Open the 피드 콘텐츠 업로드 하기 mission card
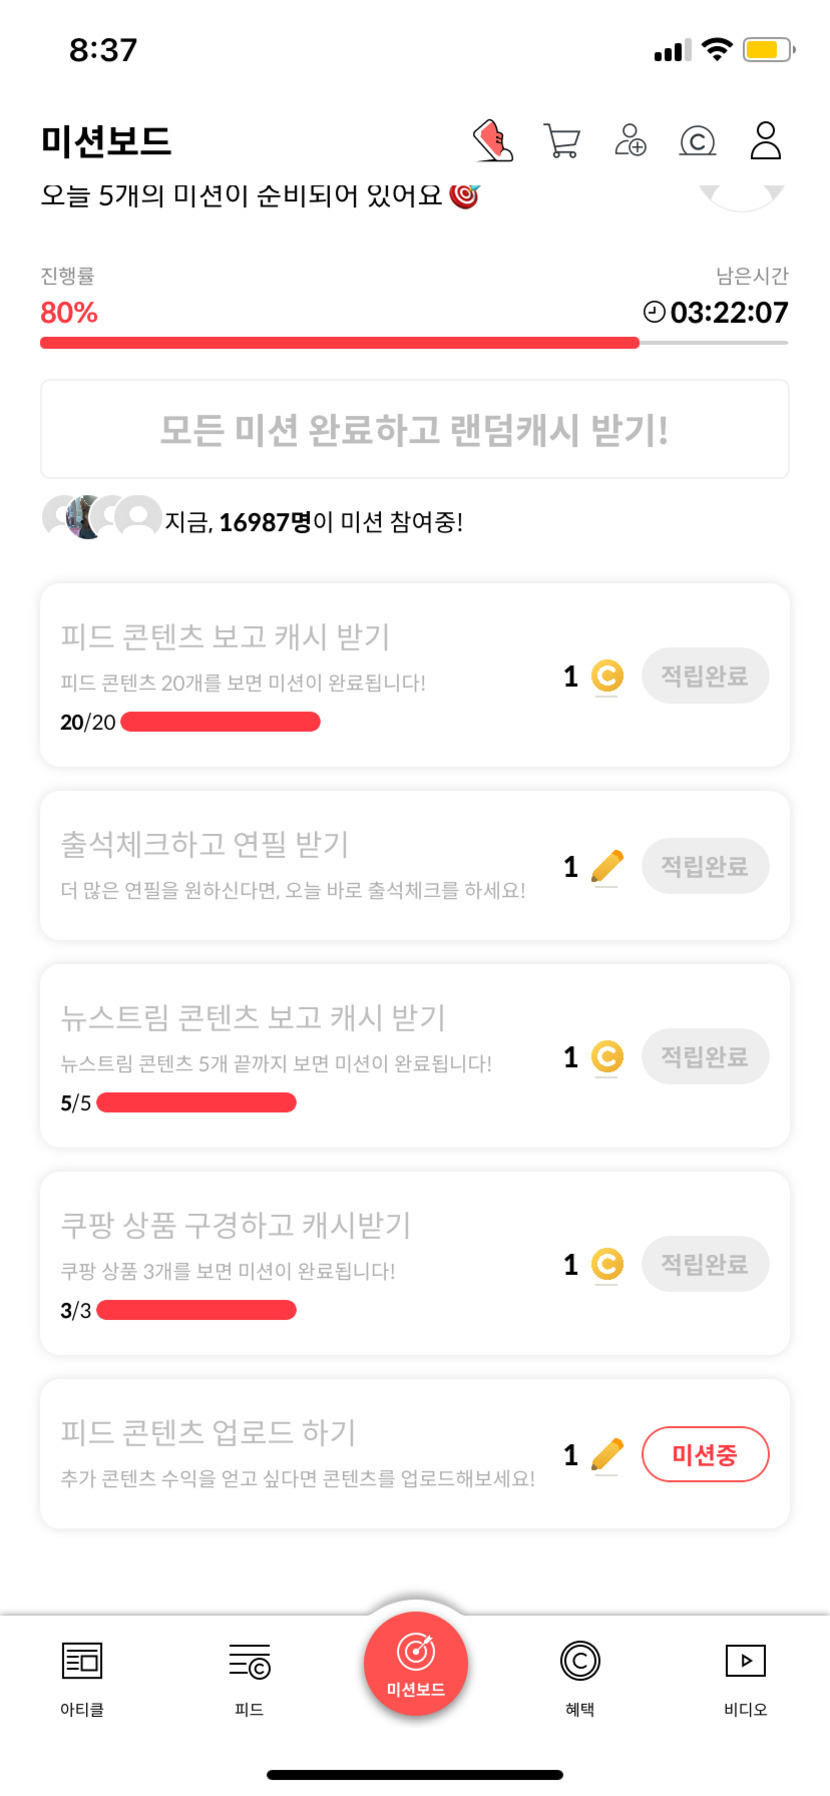830x1796 pixels. (300, 1453)
